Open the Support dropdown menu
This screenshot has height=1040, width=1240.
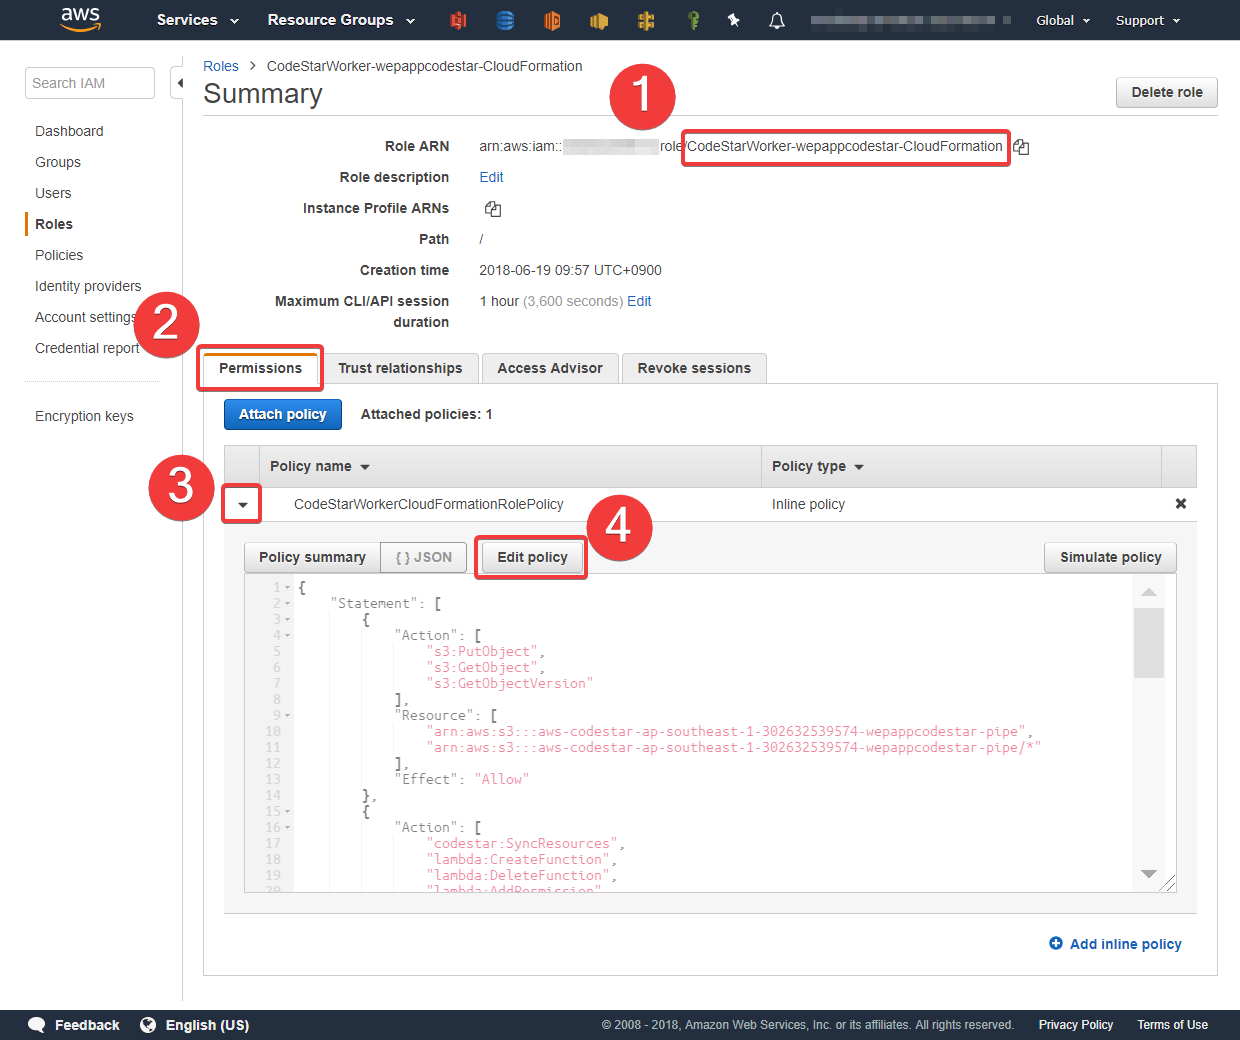pyautogui.click(x=1148, y=20)
